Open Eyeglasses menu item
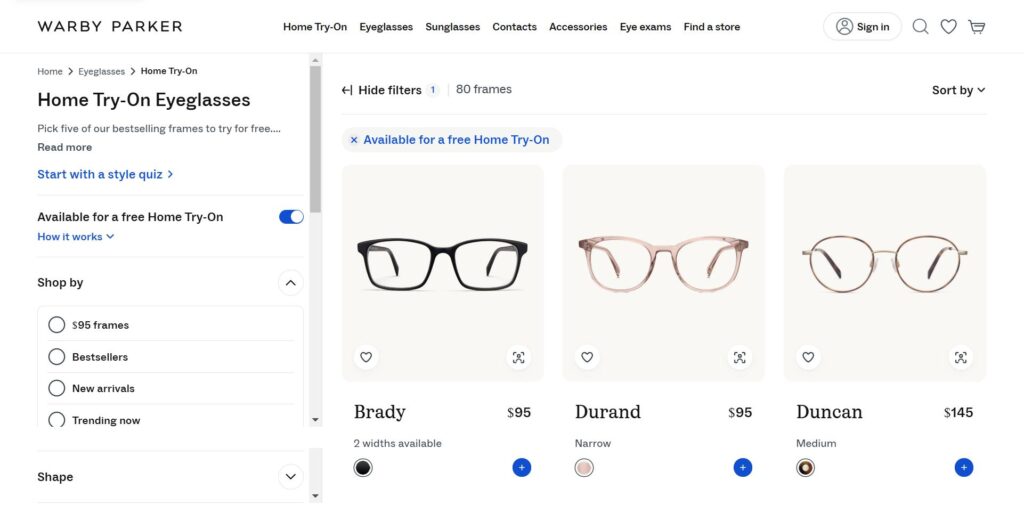1024x513 pixels. (x=386, y=27)
